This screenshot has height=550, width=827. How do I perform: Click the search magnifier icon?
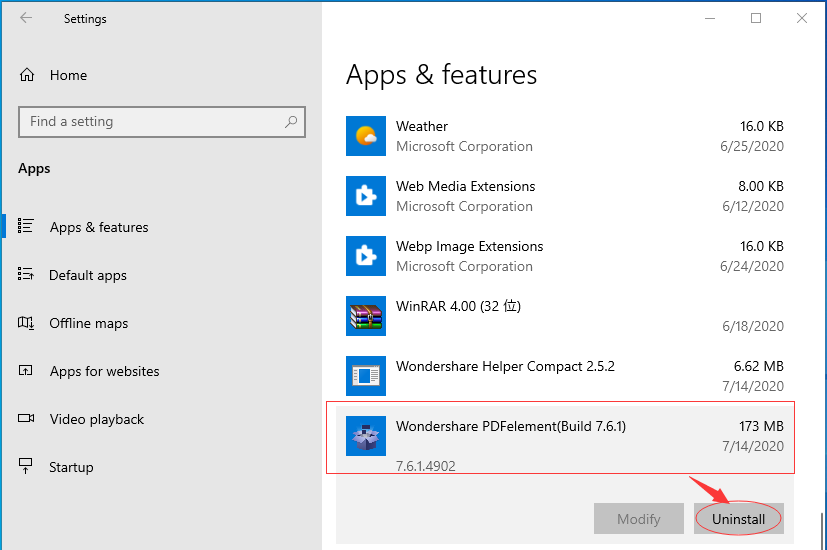pos(291,122)
